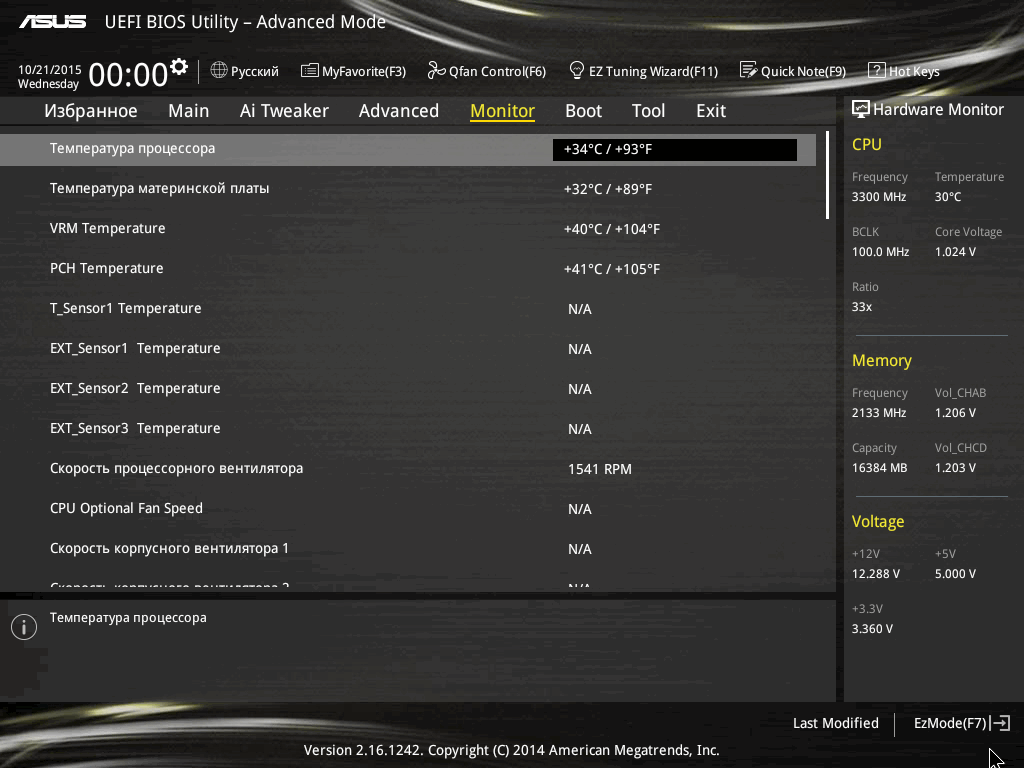The image size is (1024, 768).
Task: Select Скорость корпусного вентилятора 1 row
Action: 408,549
